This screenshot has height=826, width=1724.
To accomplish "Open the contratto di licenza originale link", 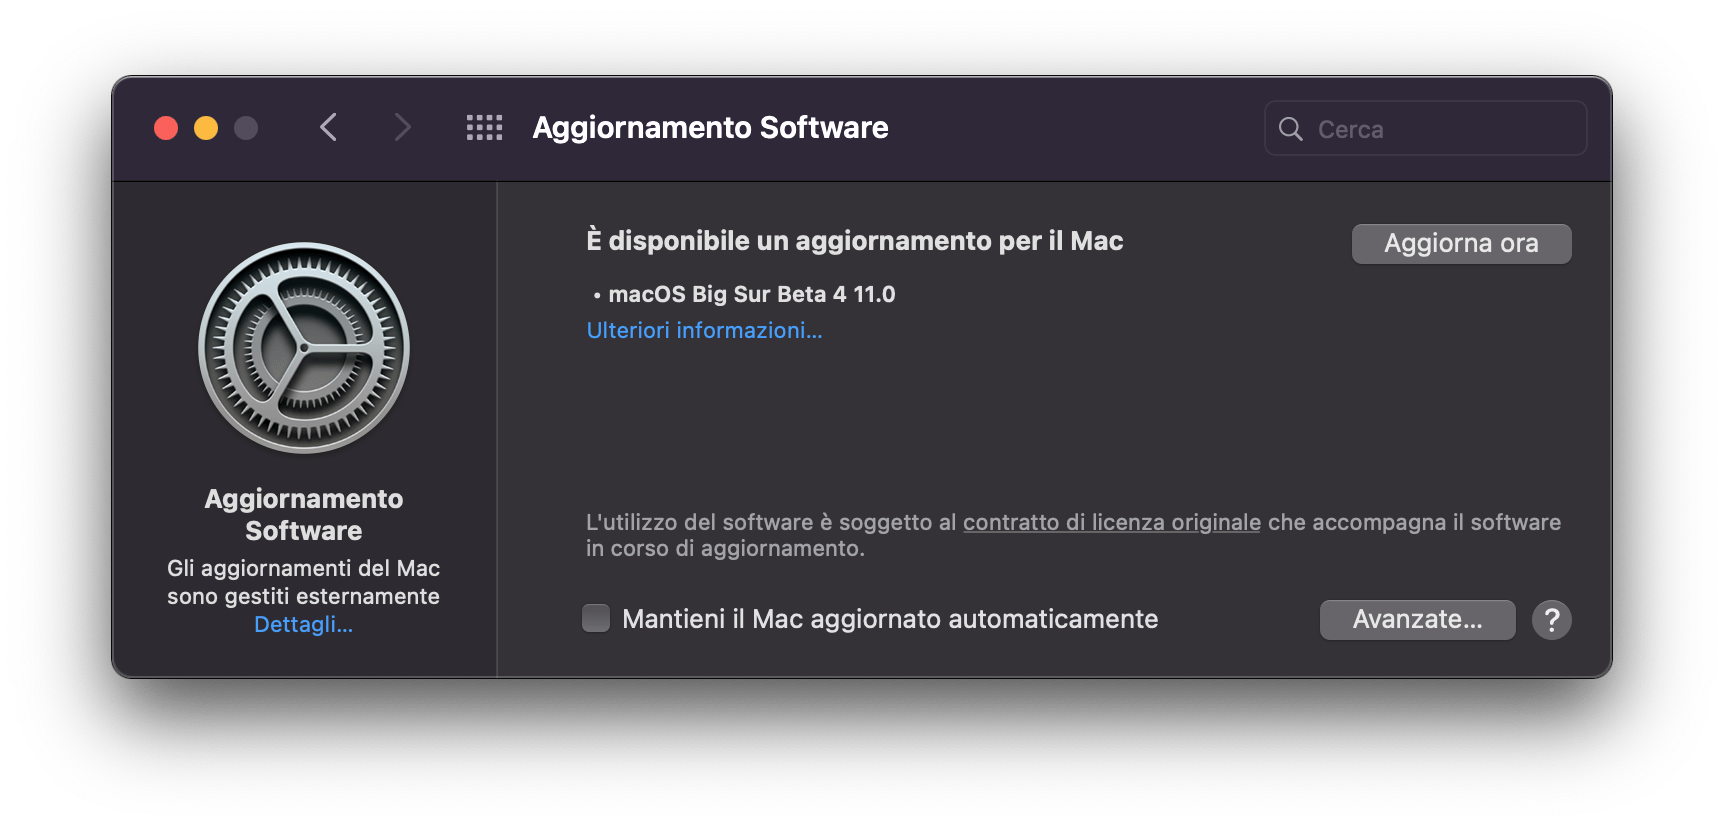I will click(1111, 522).
